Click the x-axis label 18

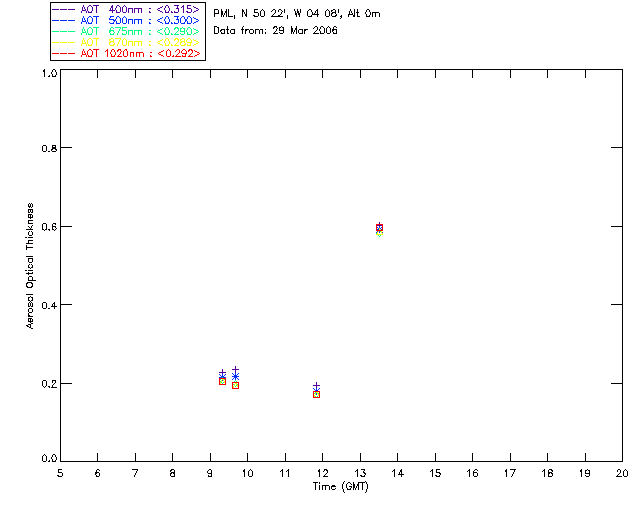click(x=547, y=473)
